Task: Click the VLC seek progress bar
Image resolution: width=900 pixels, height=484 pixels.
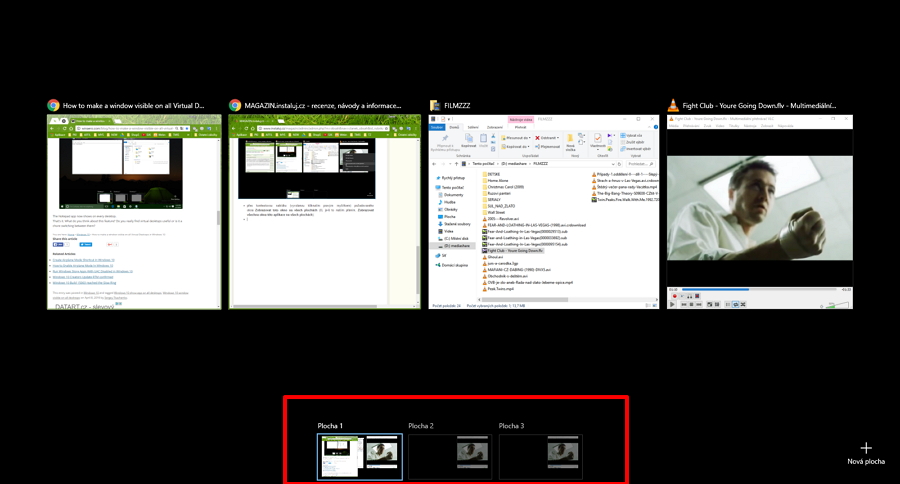Action: coord(759,289)
